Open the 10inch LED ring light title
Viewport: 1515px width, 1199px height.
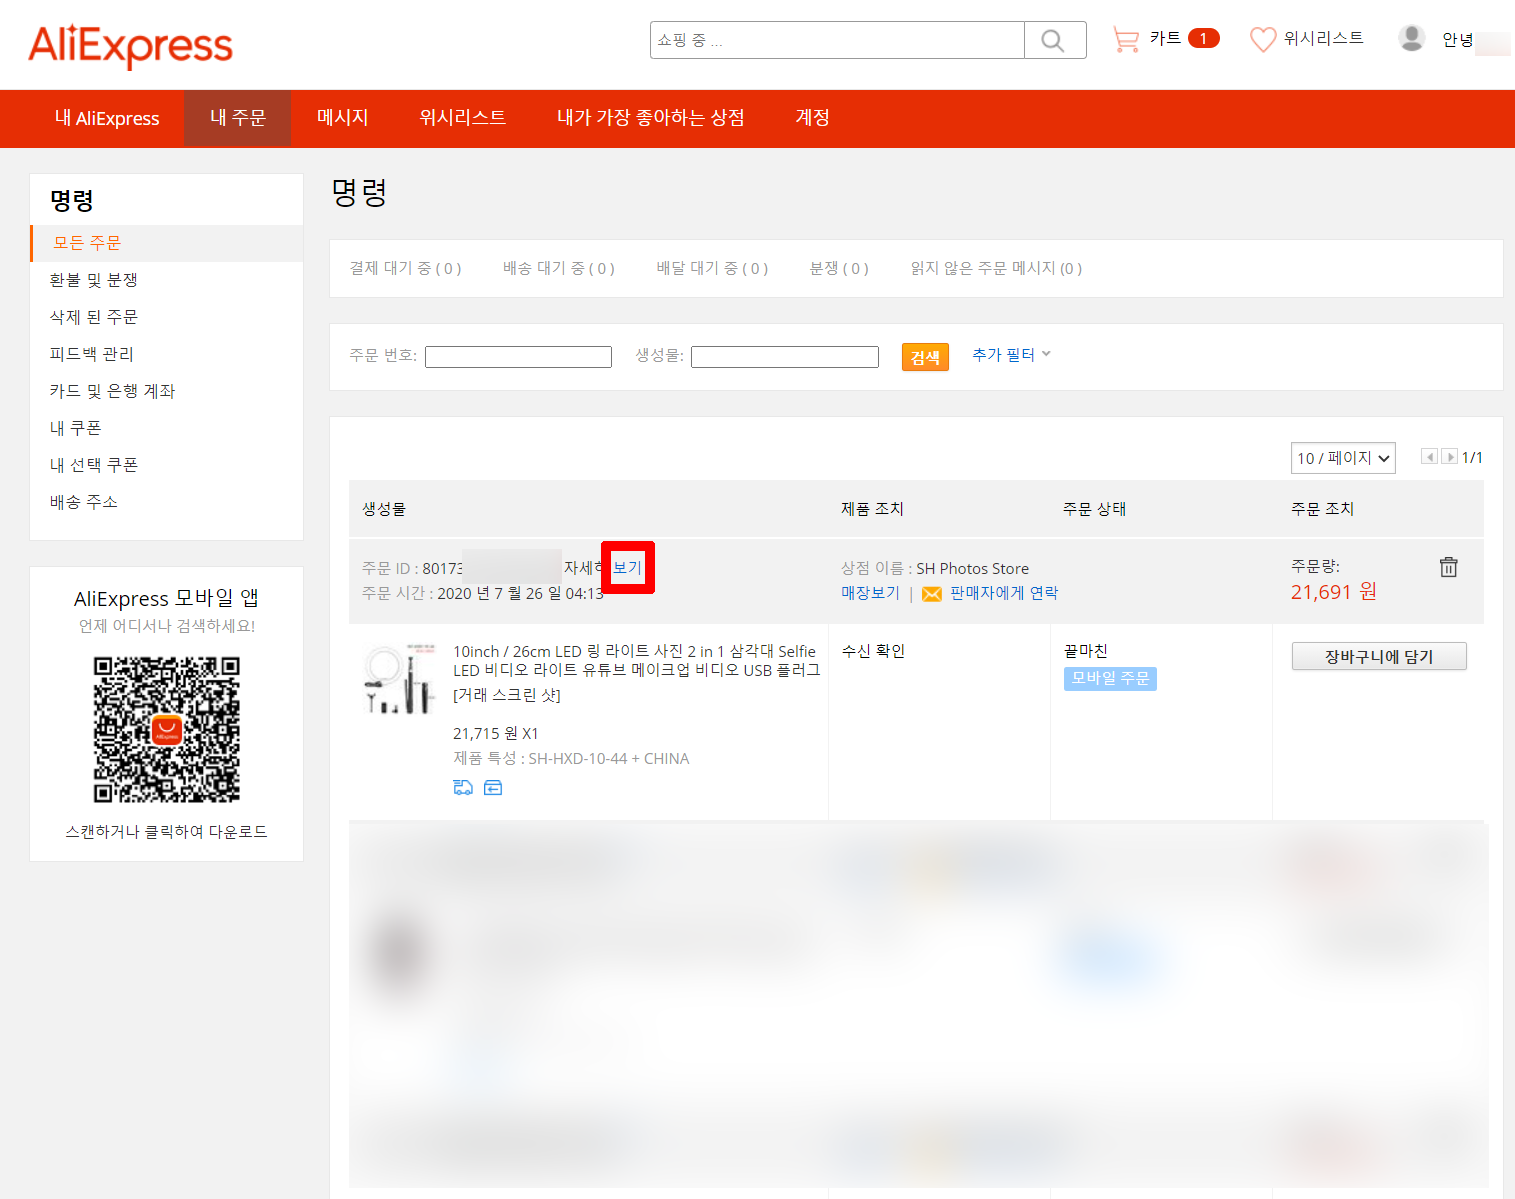tap(636, 661)
